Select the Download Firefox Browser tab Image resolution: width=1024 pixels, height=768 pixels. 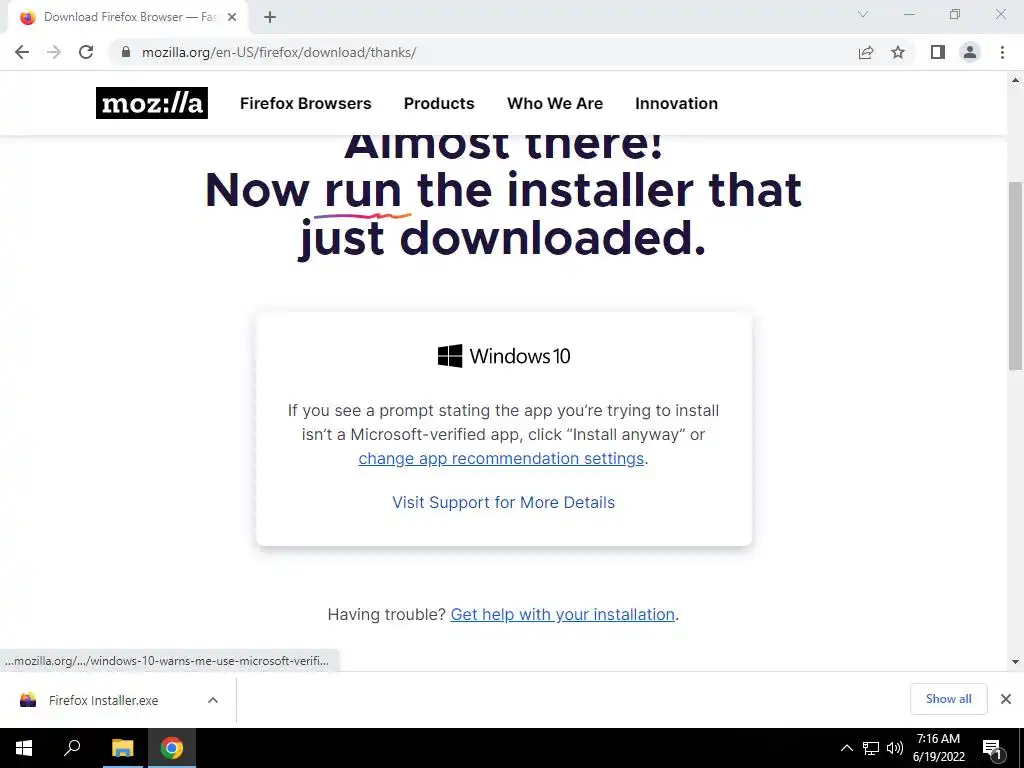128,18
